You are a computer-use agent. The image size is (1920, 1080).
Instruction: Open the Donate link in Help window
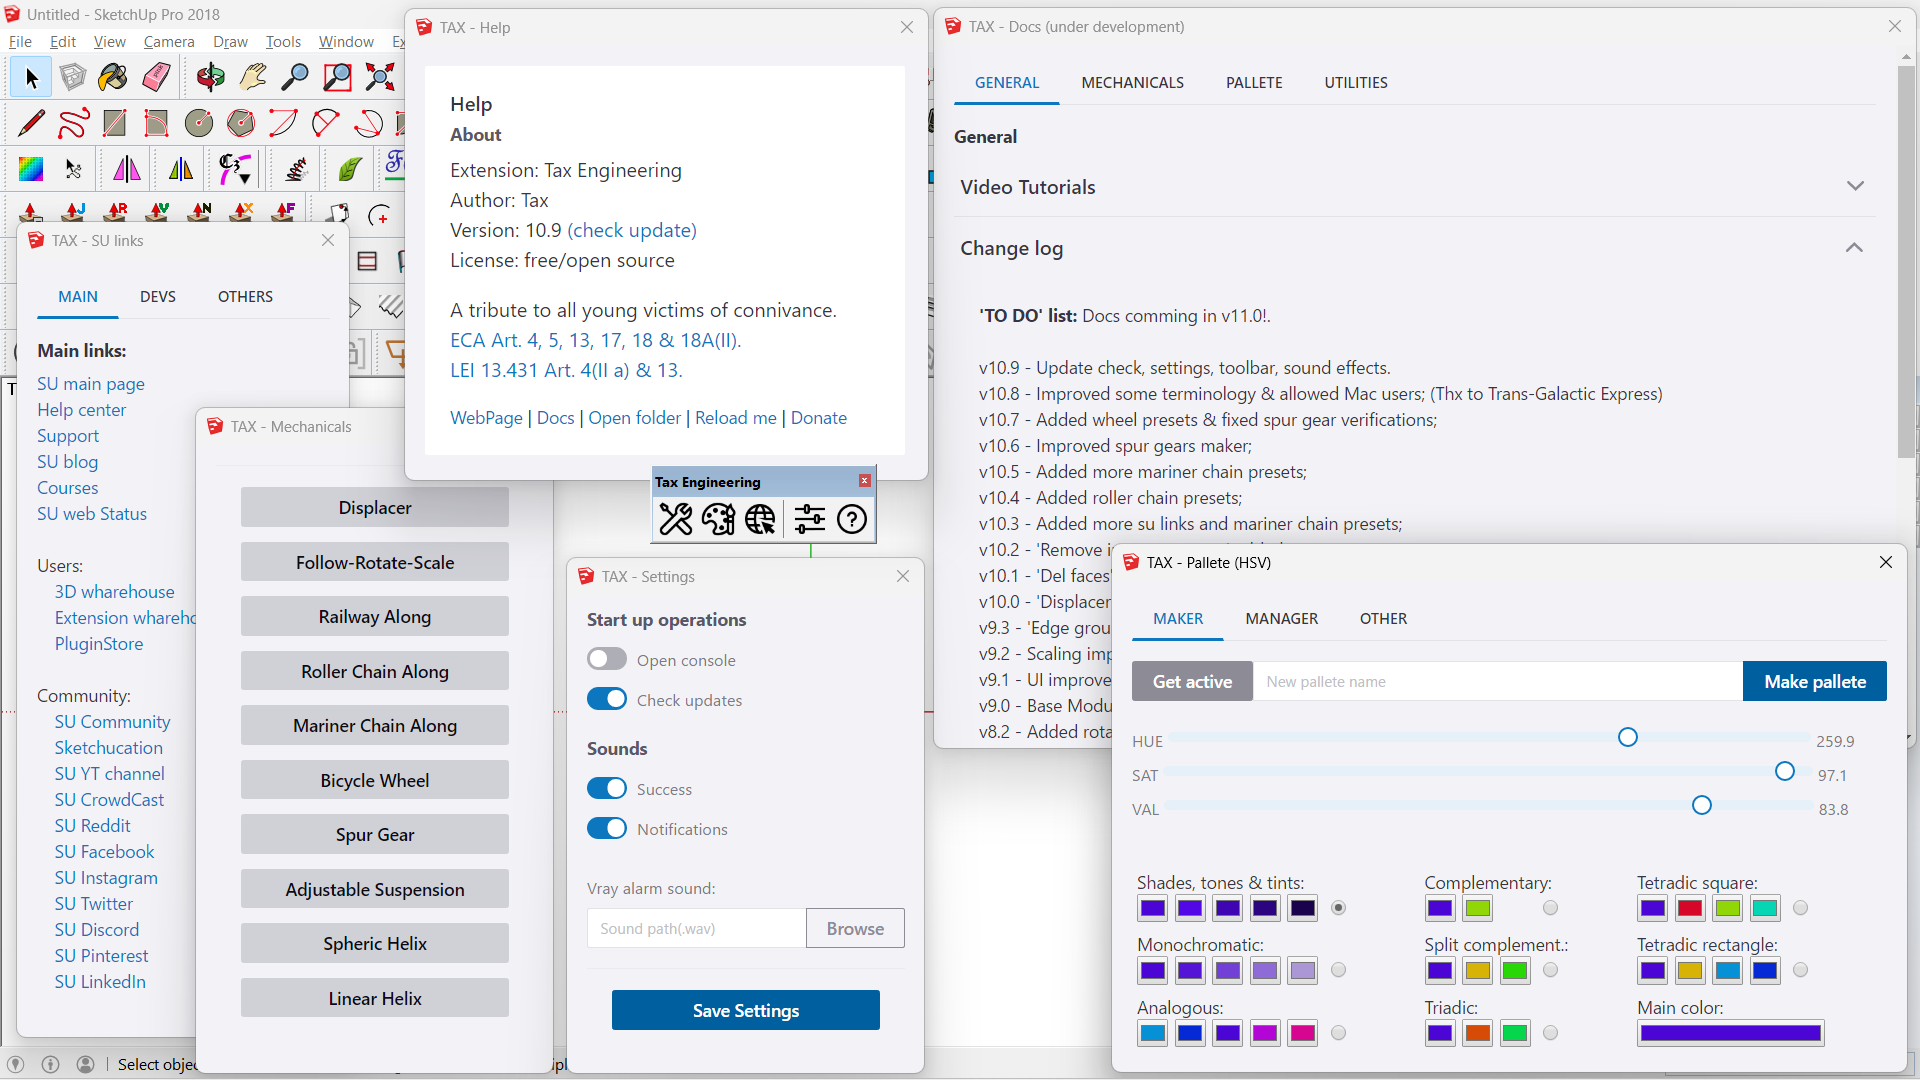[818, 417]
